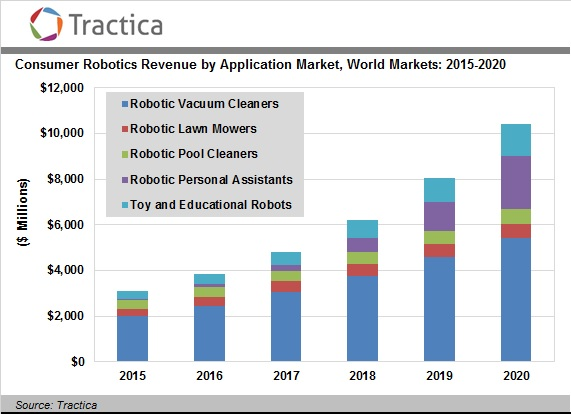Click the Tractica logo icon

[x=46, y=24]
